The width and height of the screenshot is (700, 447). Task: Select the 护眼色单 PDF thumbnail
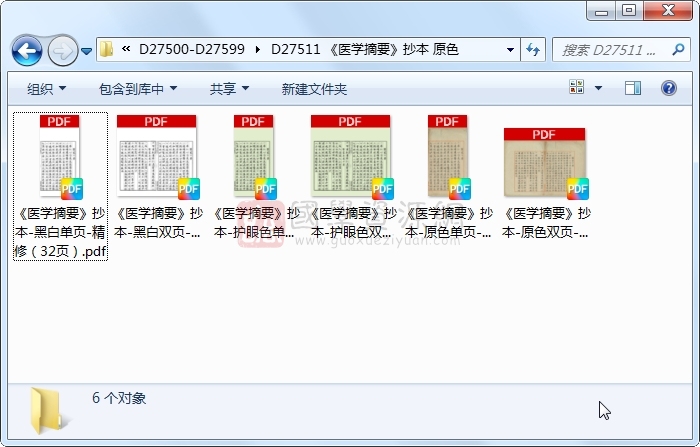254,157
